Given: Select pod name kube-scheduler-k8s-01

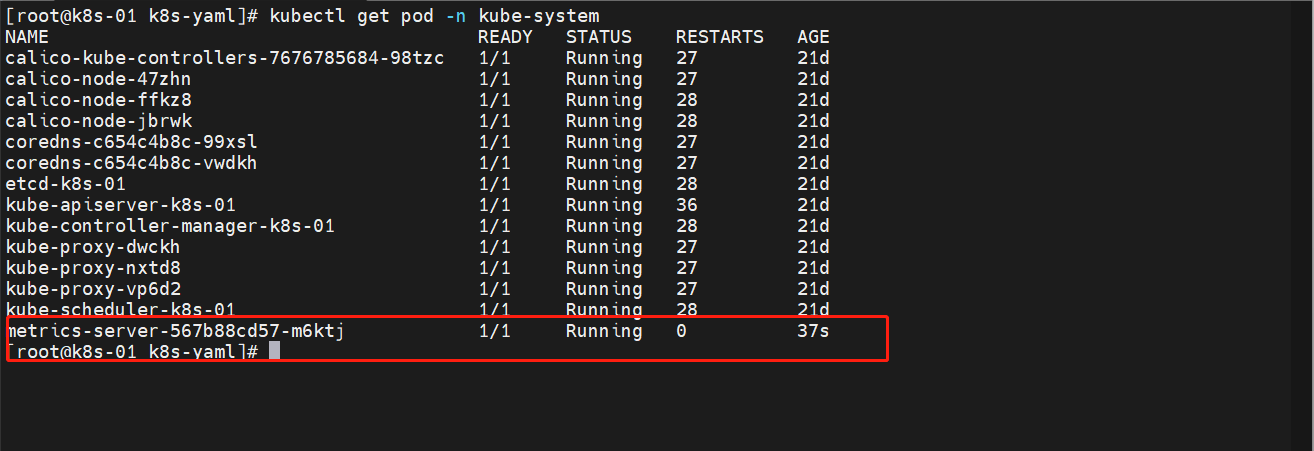Looking at the screenshot, I should pos(120,310).
